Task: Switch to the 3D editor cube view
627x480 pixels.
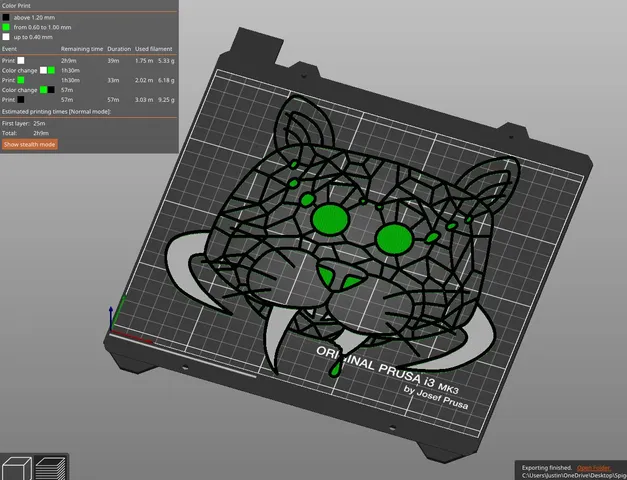Action: [x=17, y=468]
